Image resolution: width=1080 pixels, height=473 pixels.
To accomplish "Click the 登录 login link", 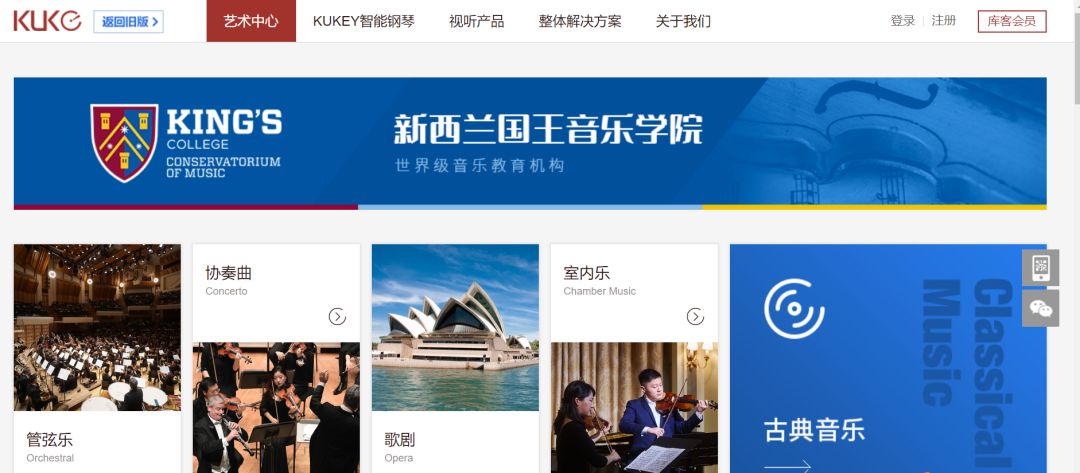I will (x=903, y=21).
